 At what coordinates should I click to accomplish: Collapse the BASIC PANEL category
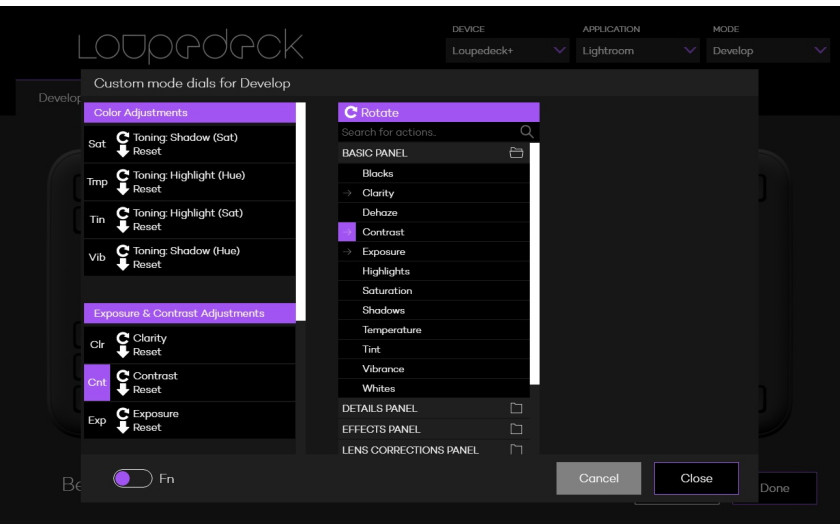433,153
